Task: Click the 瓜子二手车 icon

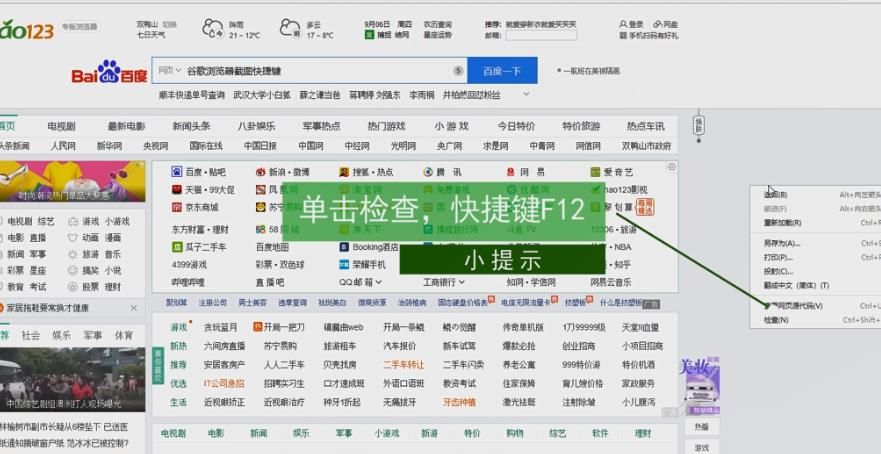Action: [177, 247]
